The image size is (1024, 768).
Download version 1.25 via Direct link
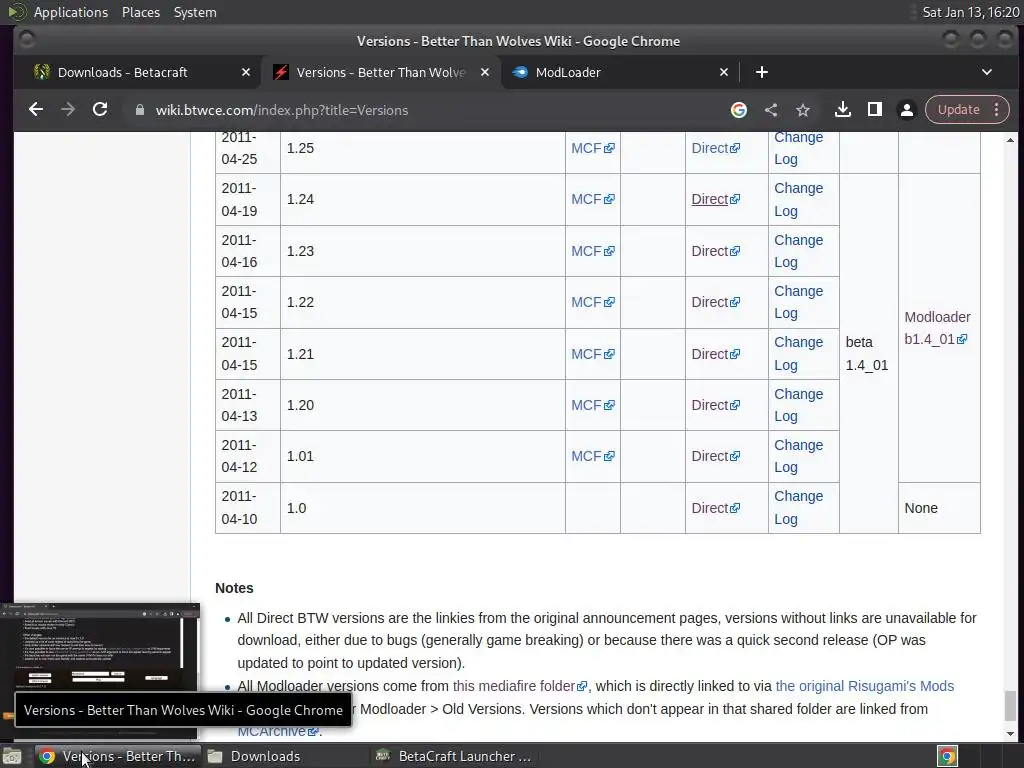tap(715, 148)
